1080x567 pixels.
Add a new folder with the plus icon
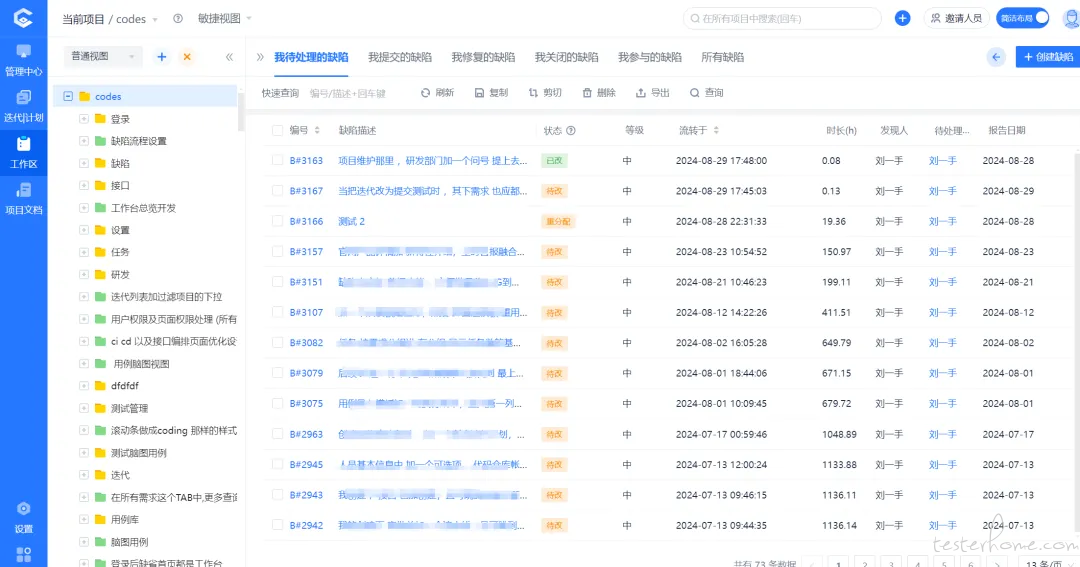[162, 56]
